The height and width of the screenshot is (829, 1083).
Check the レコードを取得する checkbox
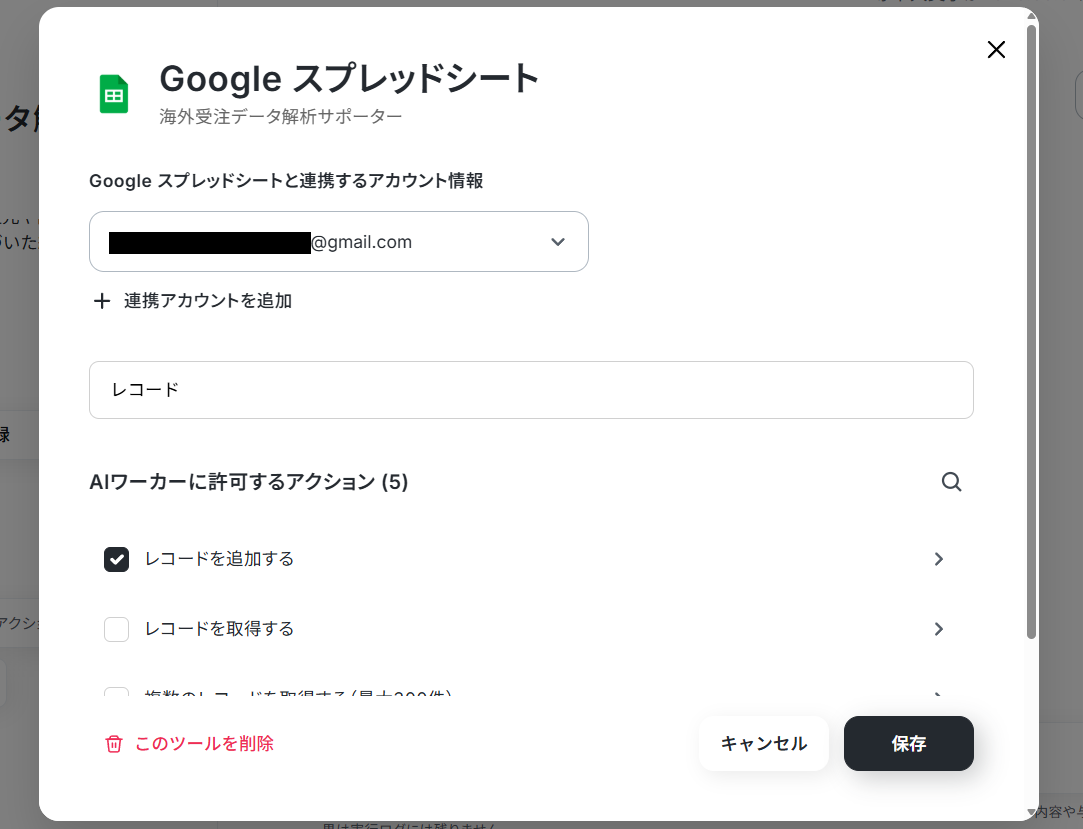coord(116,629)
